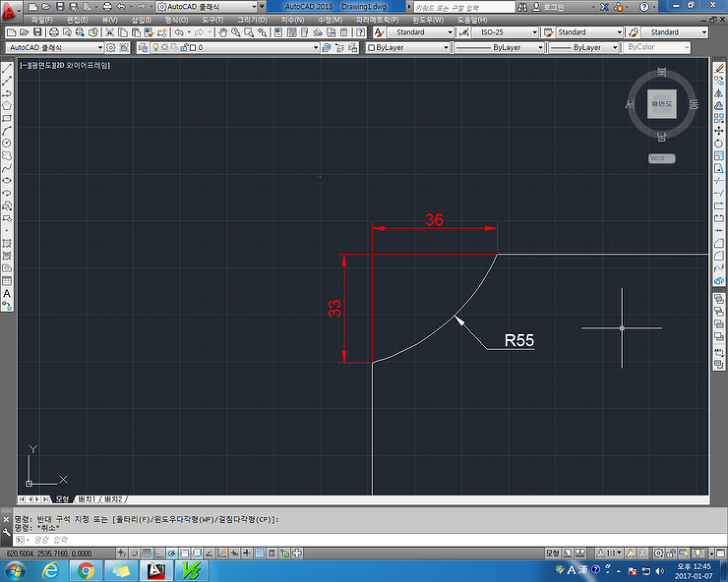Click the Rotate tool in the modify toolbar
This screenshot has width=728, height=582.
coord(719,143)
